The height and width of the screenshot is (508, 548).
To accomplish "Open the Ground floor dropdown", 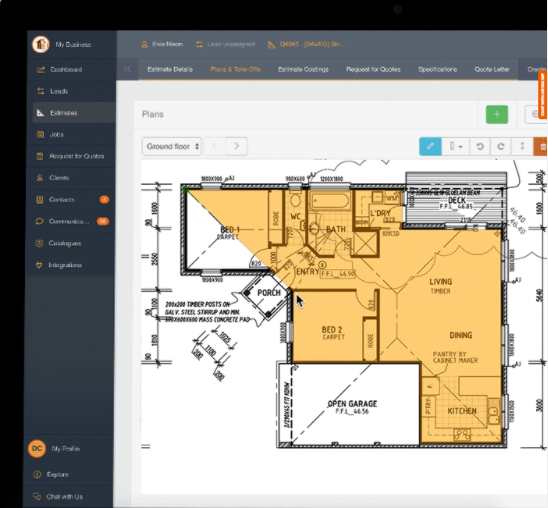I will [171, 146].
